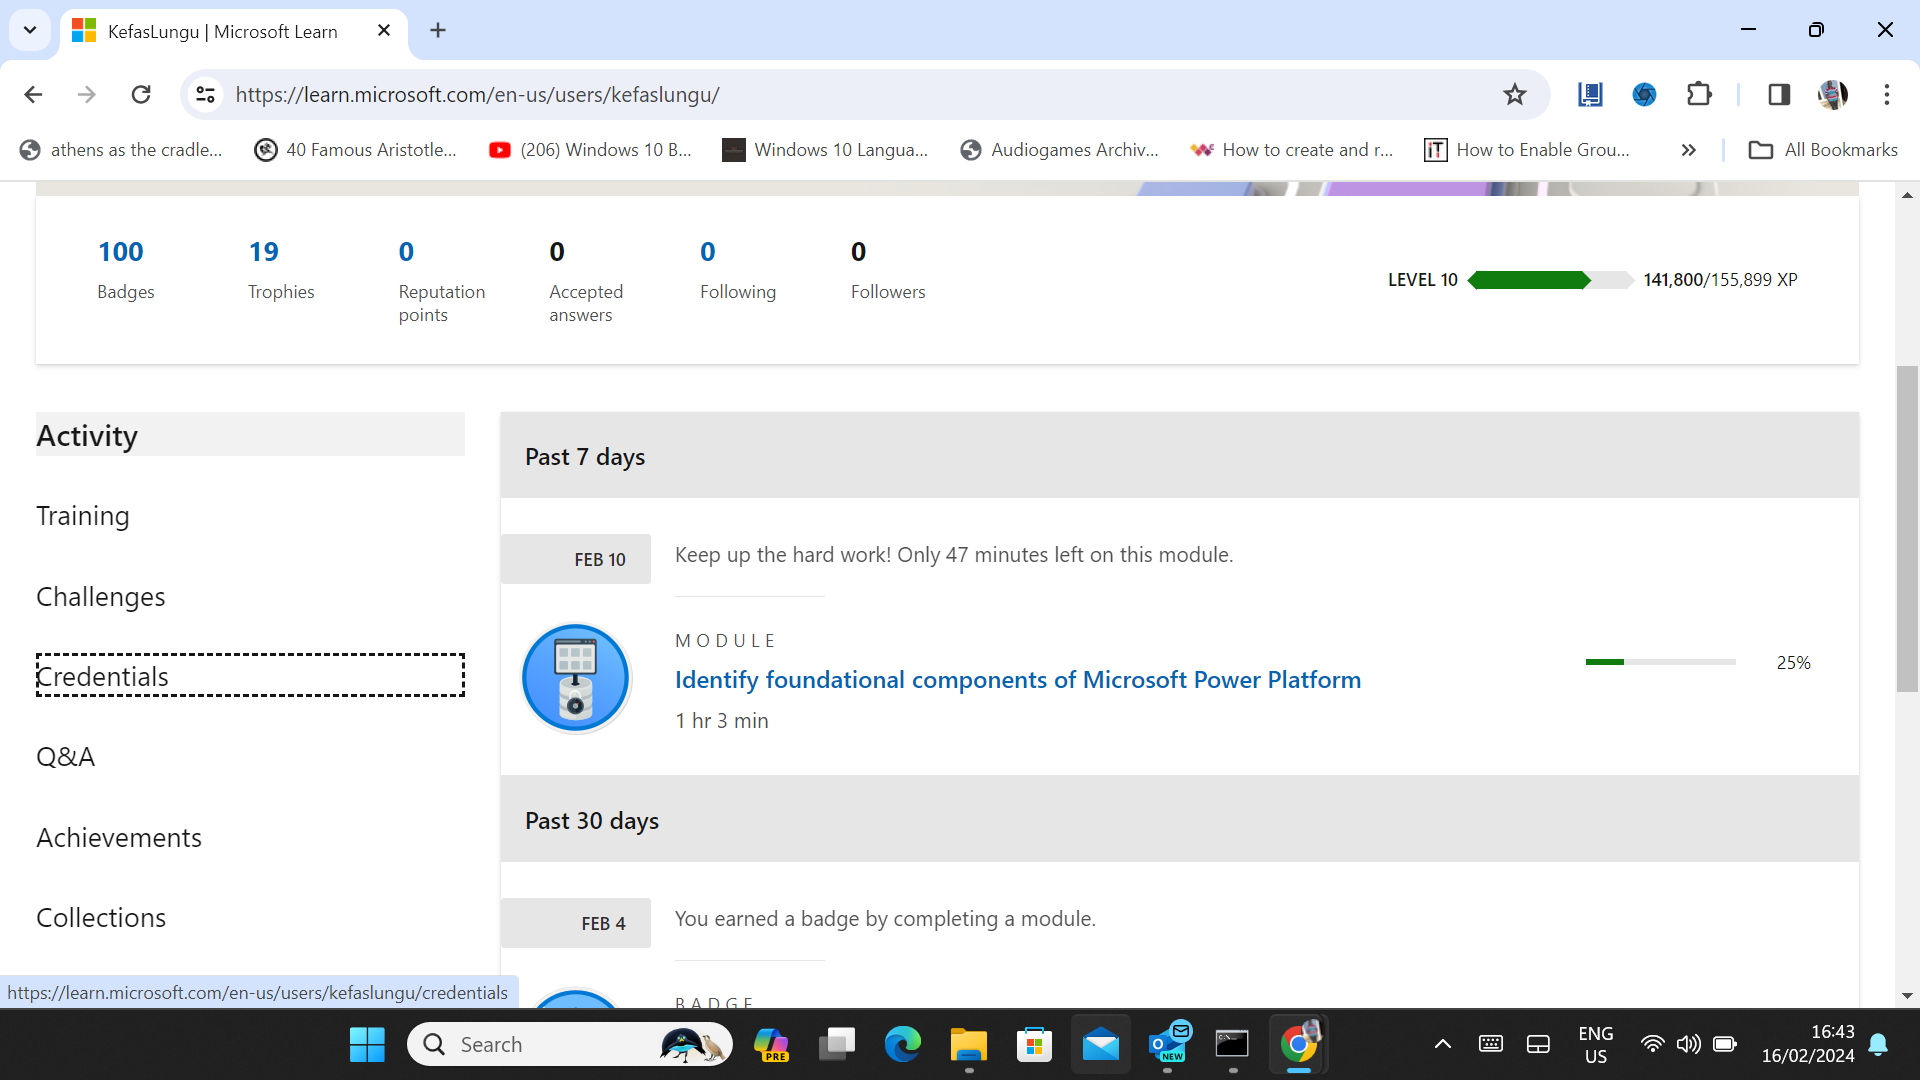Screen dimensions: 1920x1080
Task: Expand the tab search dropdown arrow
Action: [30, 30]
